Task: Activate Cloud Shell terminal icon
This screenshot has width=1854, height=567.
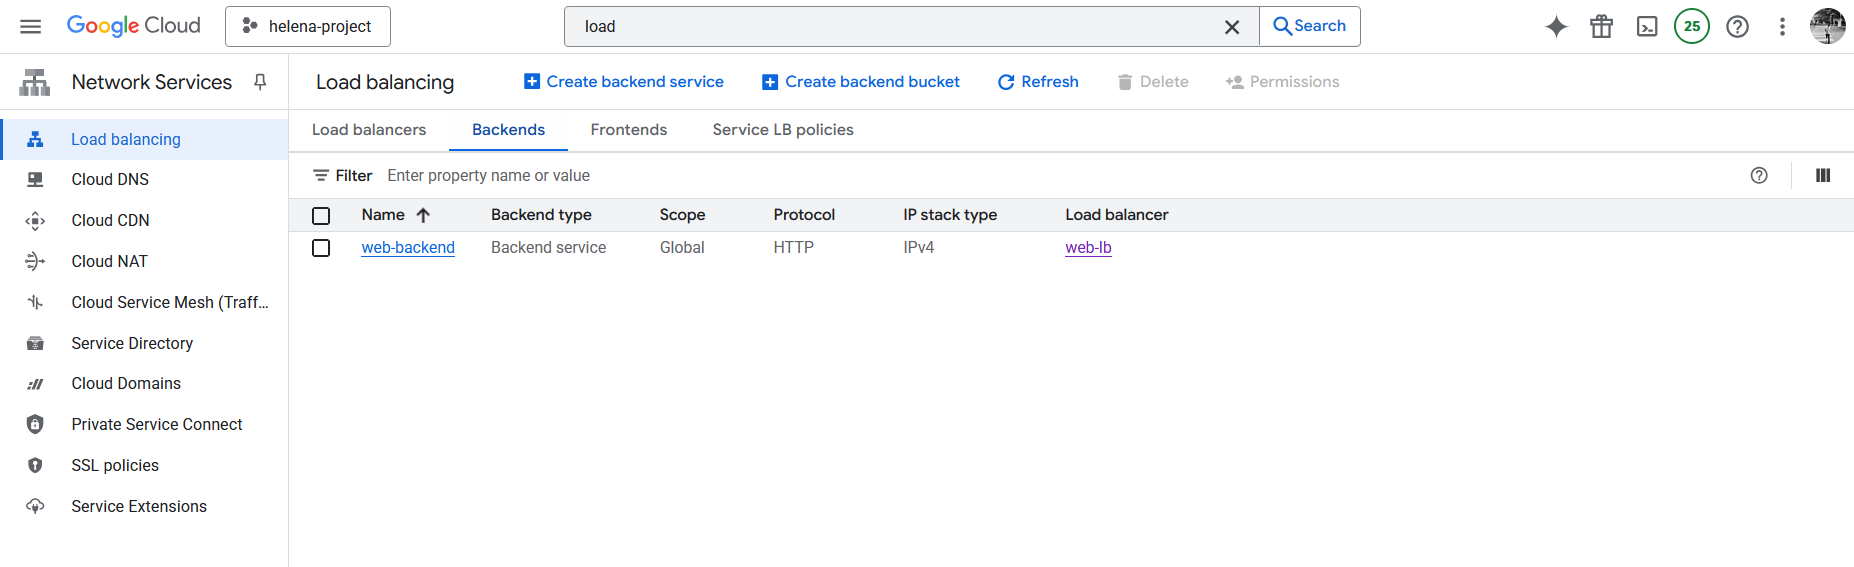Action: tap(1647, 27)
